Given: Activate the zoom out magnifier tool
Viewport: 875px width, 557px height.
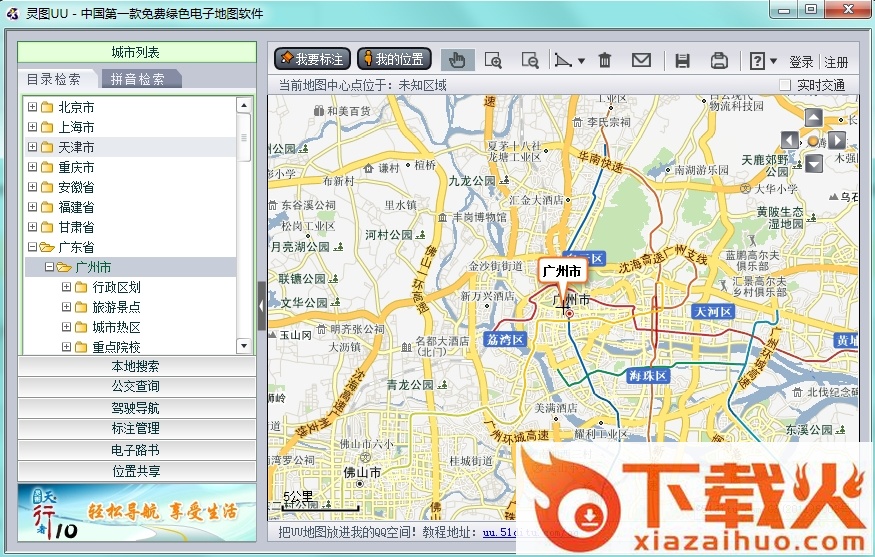Looking at the screenshot, I should tap(530, 60).
